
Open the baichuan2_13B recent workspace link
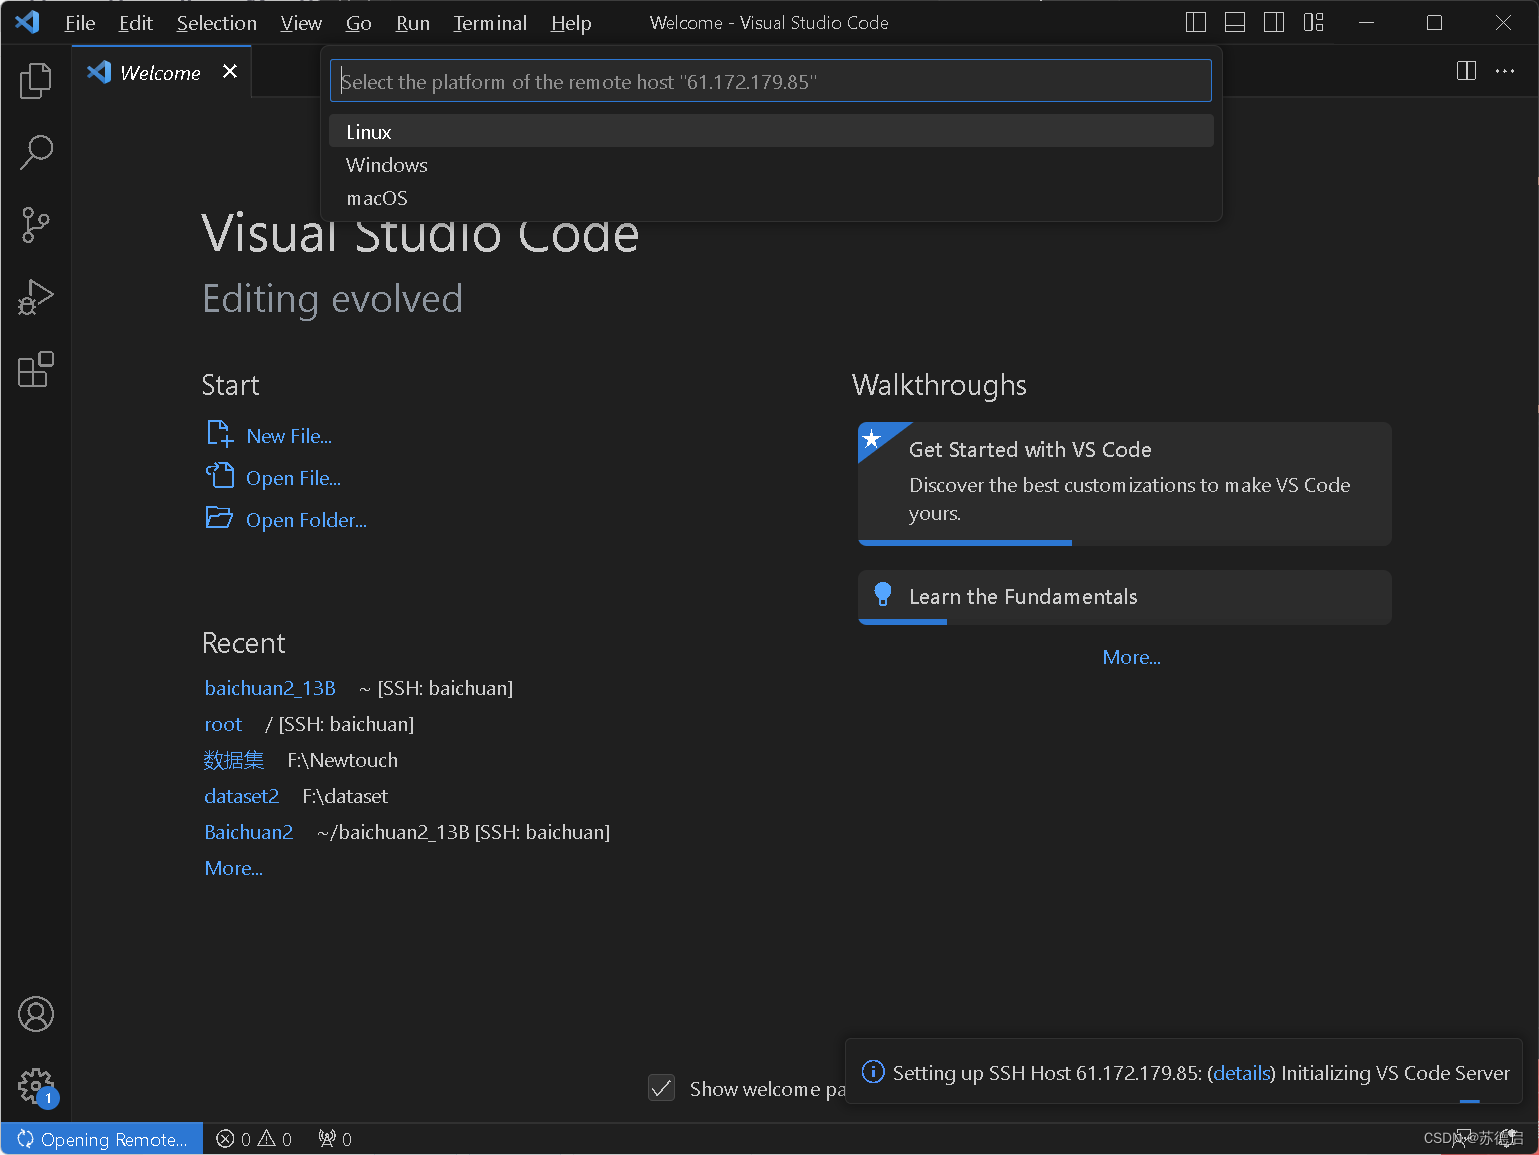270,688
